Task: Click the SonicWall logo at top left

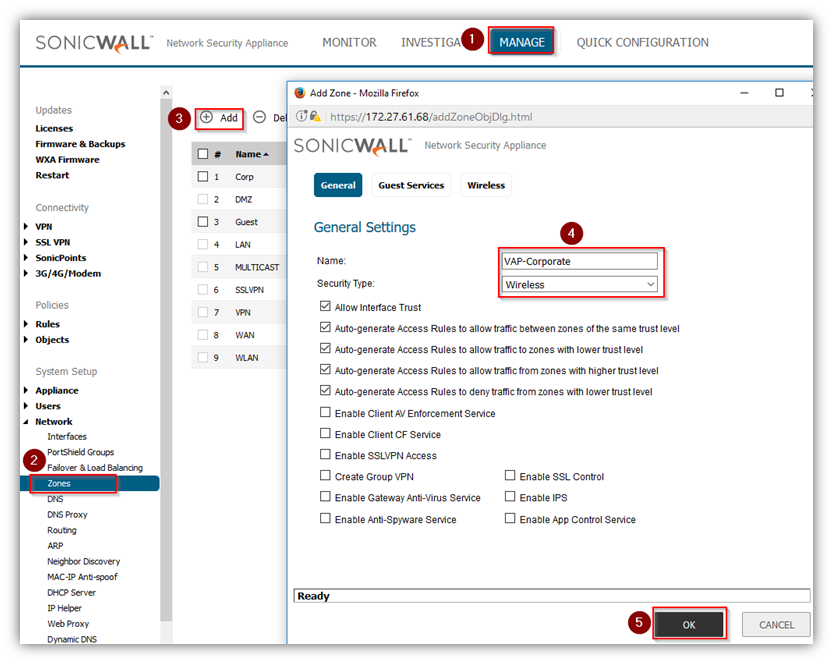Action: 93,42
